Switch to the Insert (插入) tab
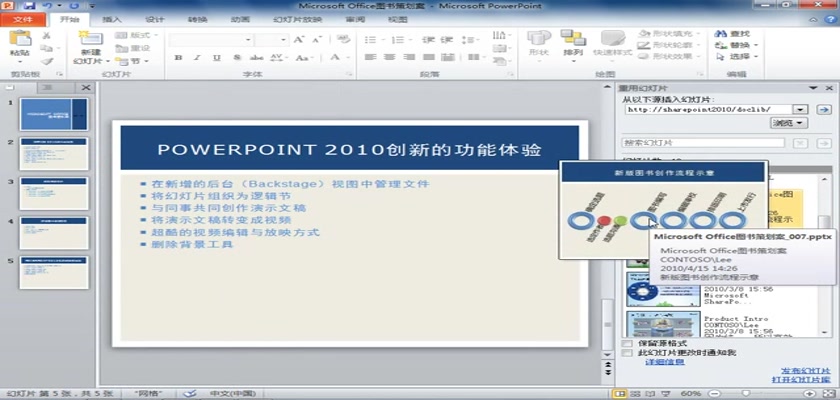Image resolution: width=840 pixels, height=400 pixels. click(112, 20)
